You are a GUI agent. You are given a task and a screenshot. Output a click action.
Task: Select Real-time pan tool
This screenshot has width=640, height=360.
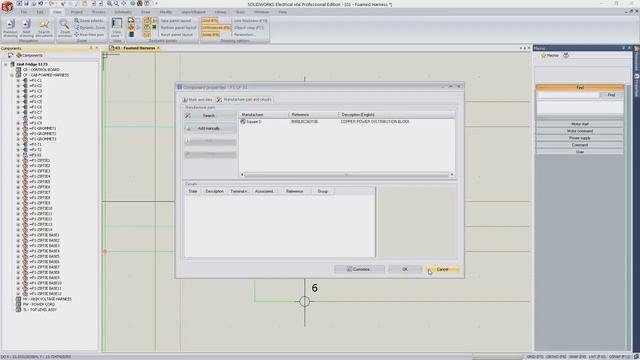tap(89, 35)
